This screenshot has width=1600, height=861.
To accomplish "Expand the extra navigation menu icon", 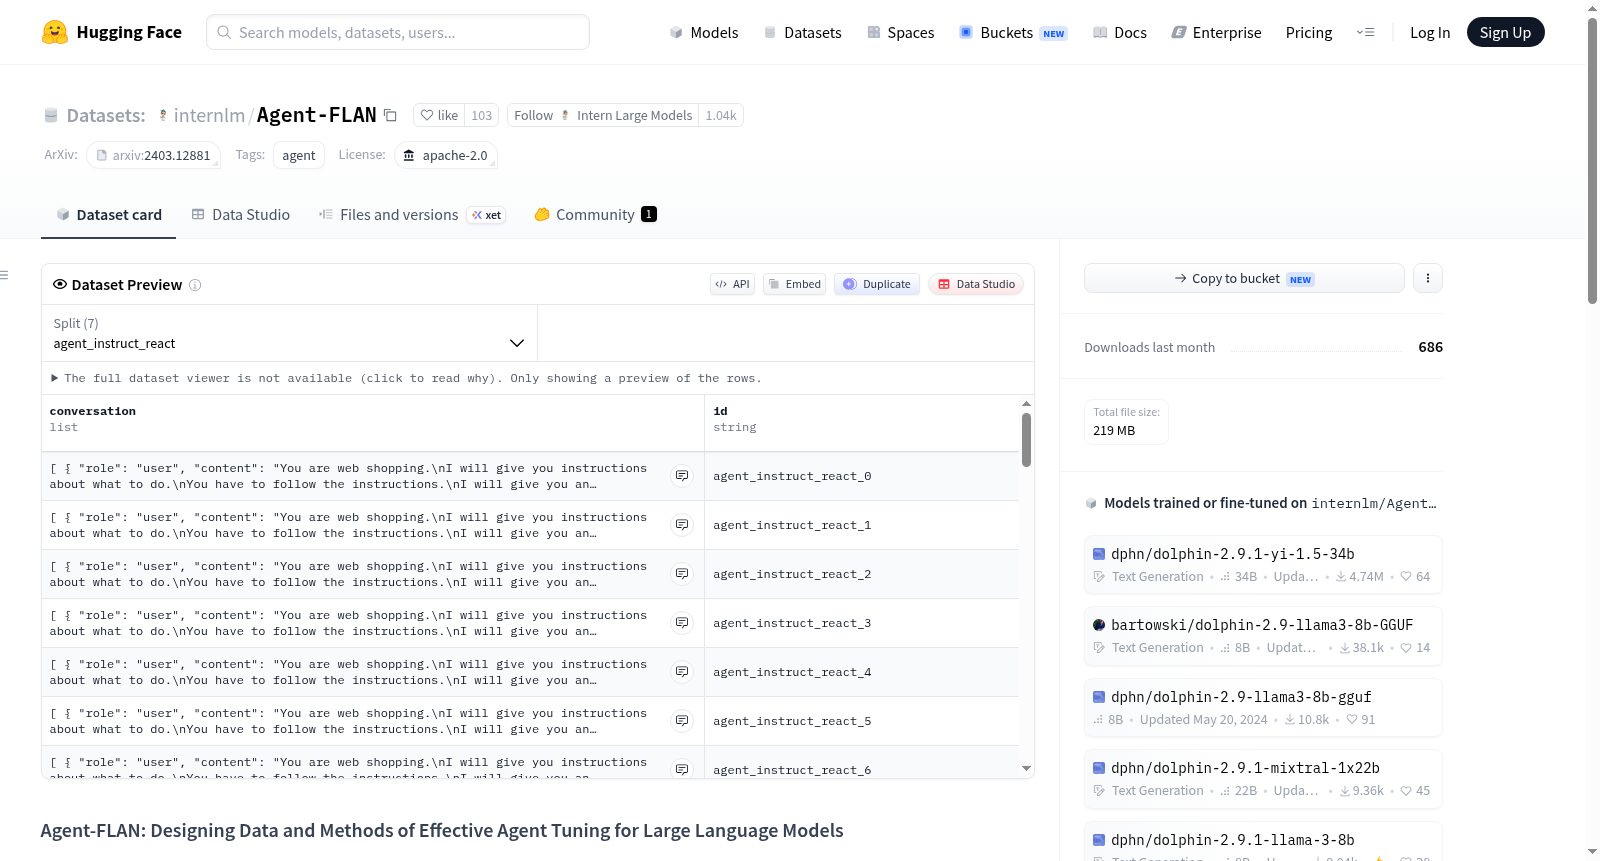I will coord(1365,33).
